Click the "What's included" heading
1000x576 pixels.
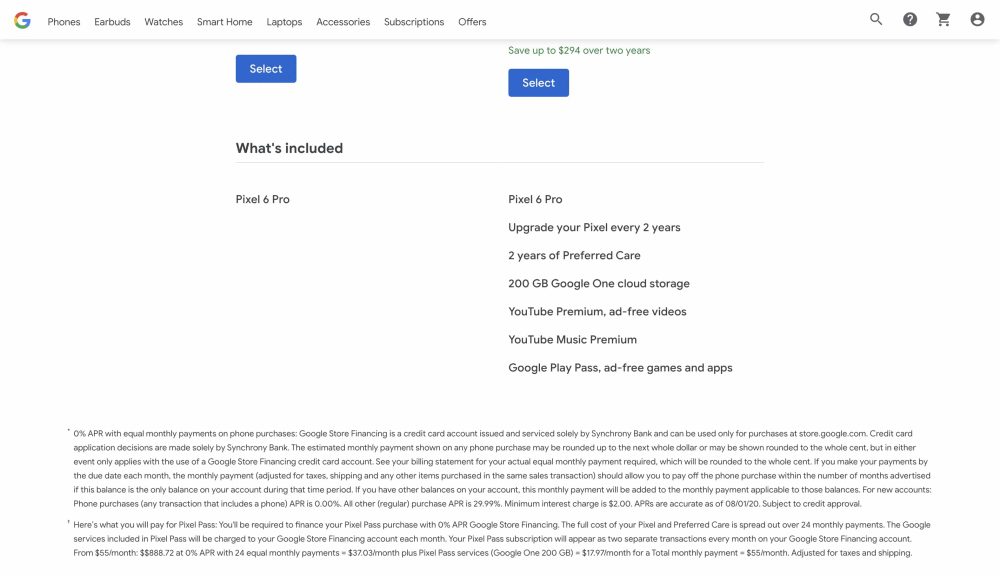(289, 148)
